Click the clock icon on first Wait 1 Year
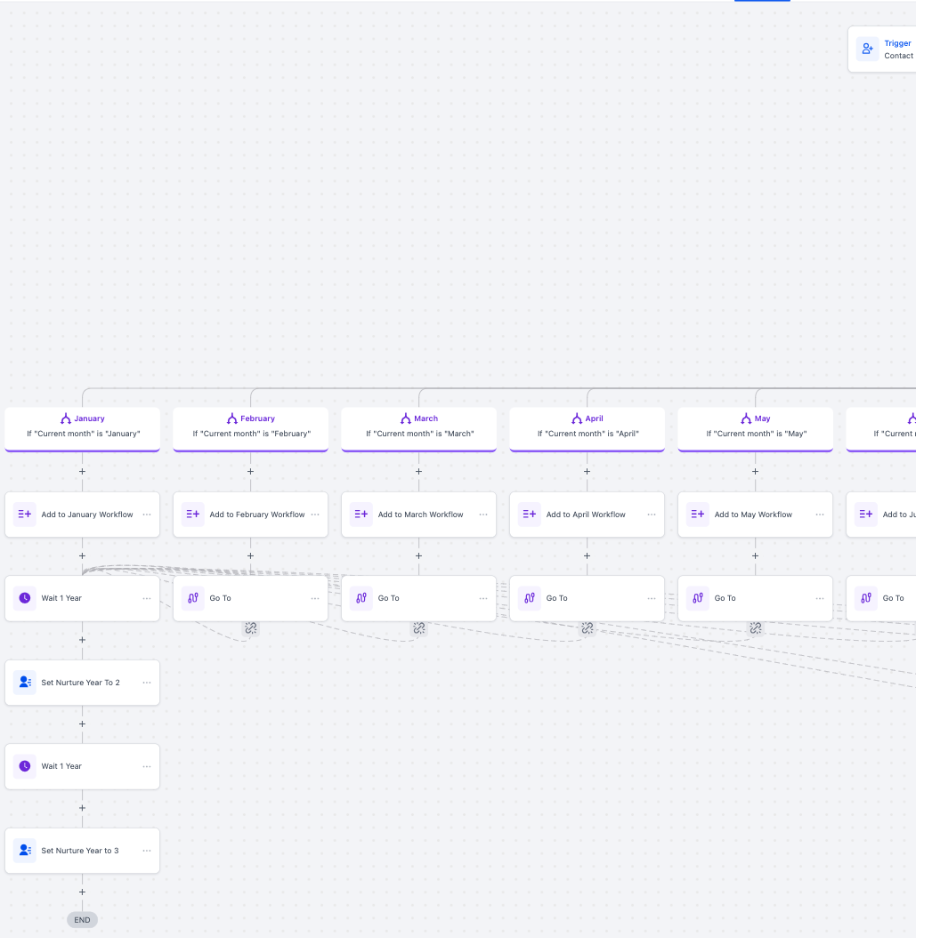 click(x=25, y=598)
